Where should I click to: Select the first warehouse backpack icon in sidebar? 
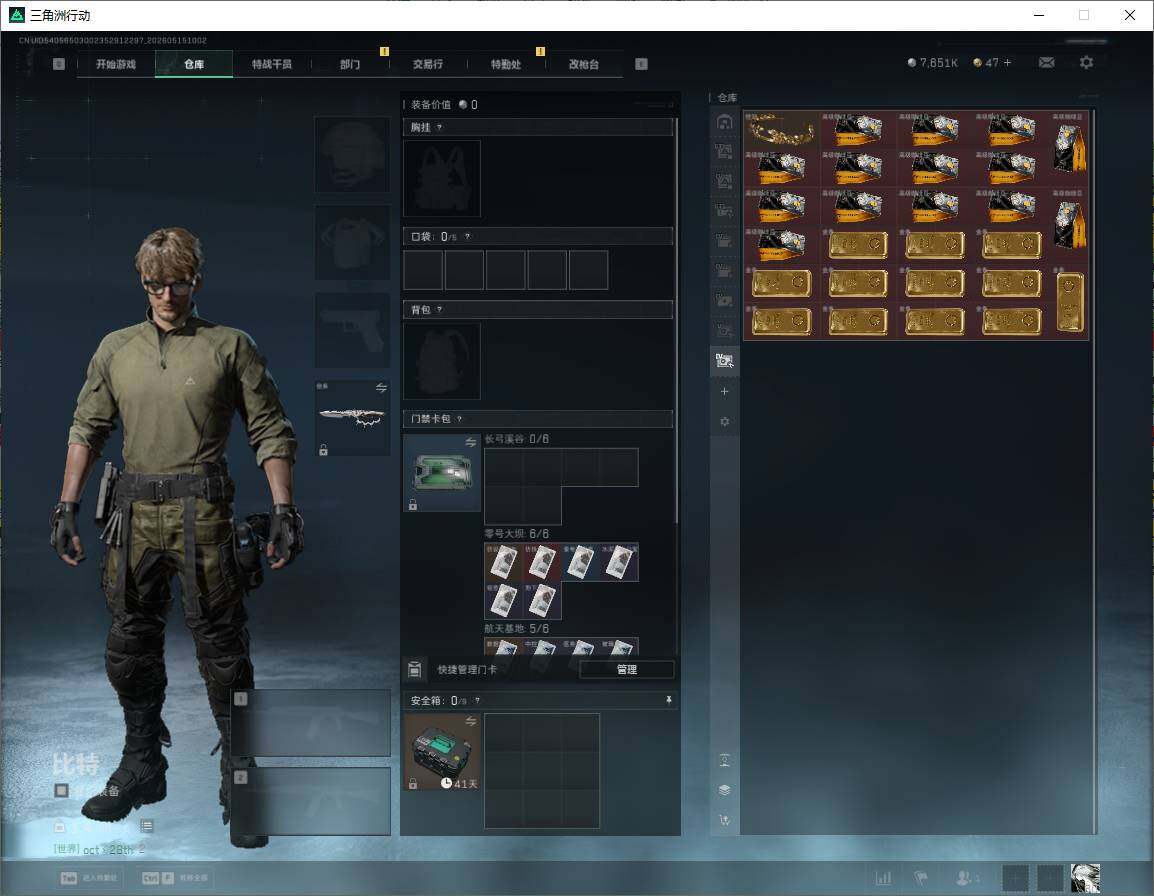[724, 122]
